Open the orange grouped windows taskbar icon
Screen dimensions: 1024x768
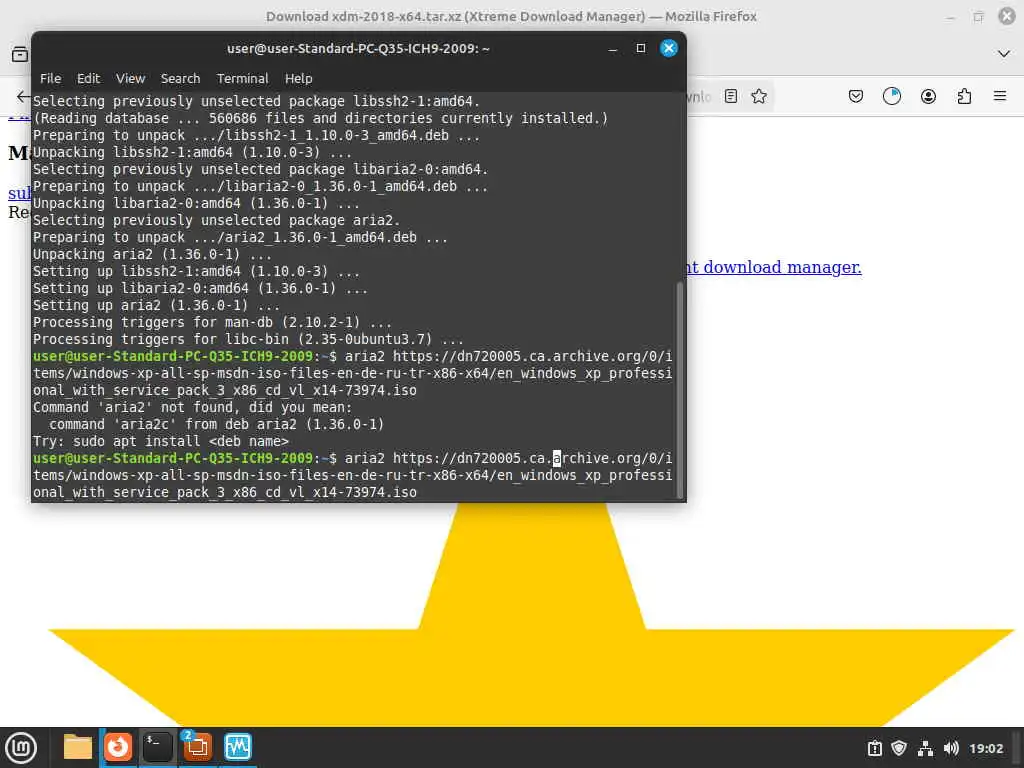[197, 747]
